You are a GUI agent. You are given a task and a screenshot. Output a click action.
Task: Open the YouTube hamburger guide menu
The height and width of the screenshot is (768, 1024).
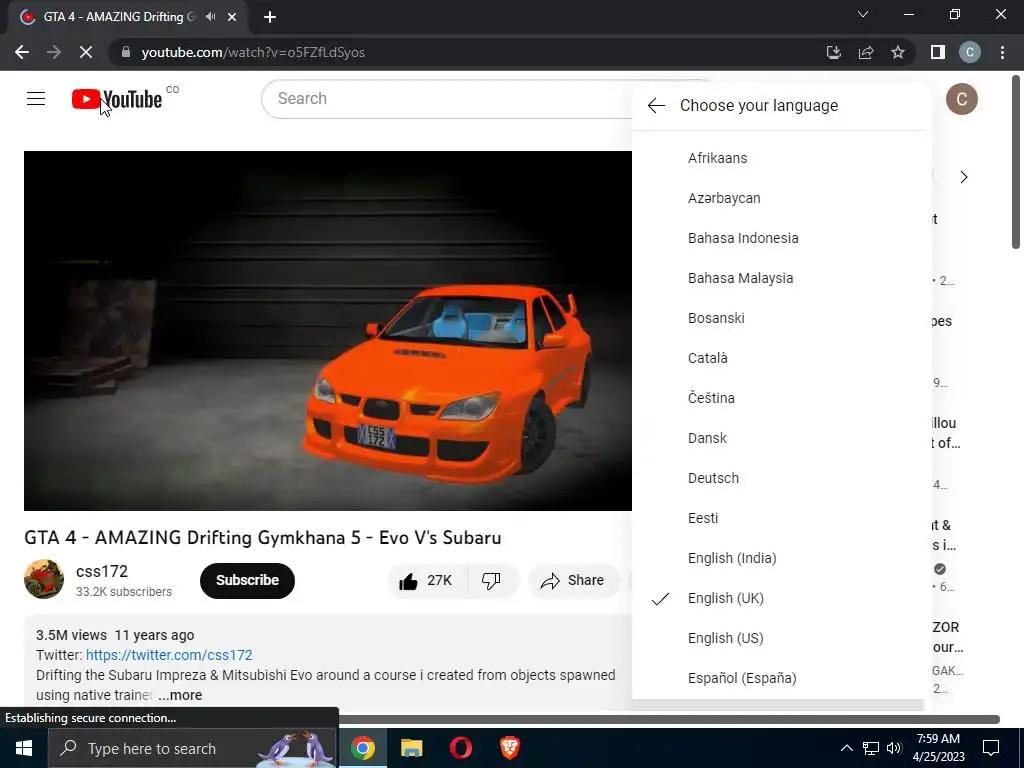36,99
